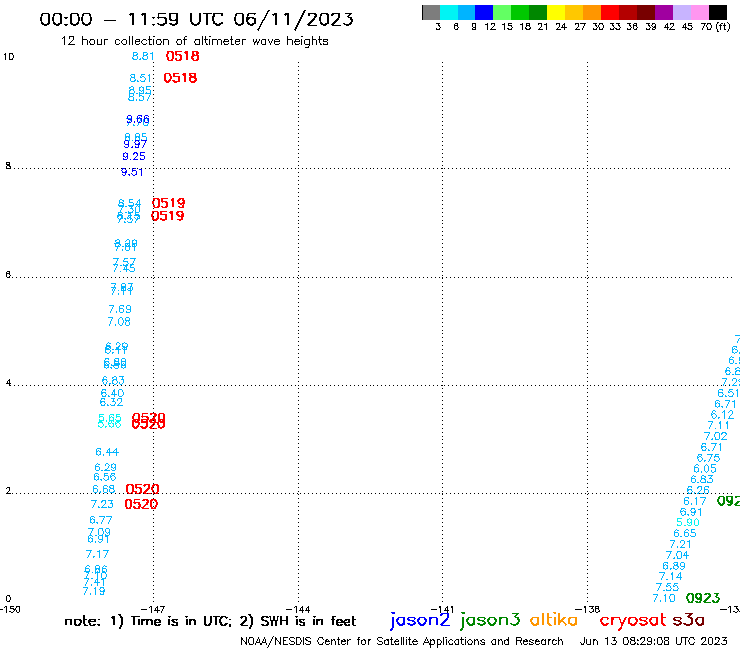Click the black swatch at legend end

(x=717, y=12)
